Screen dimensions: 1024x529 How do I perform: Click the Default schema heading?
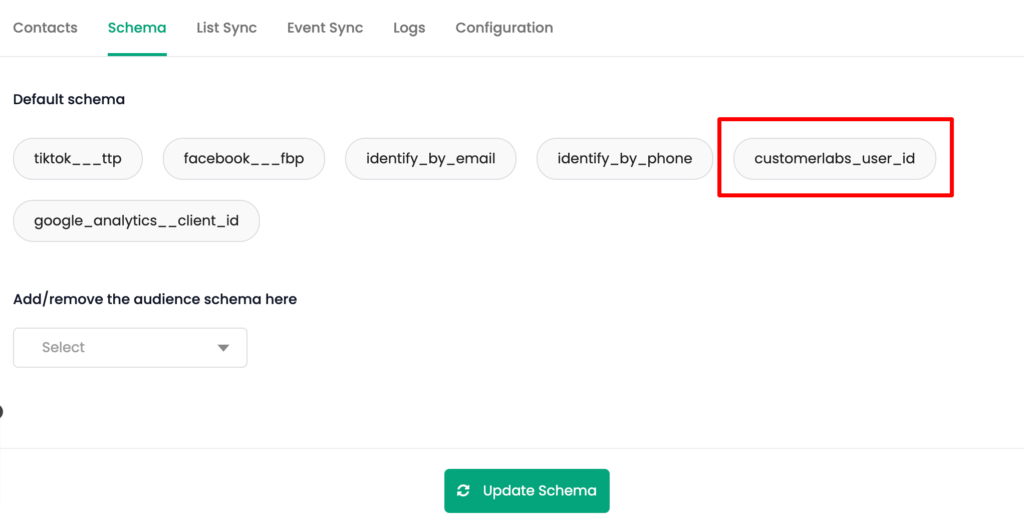point(69,99)
